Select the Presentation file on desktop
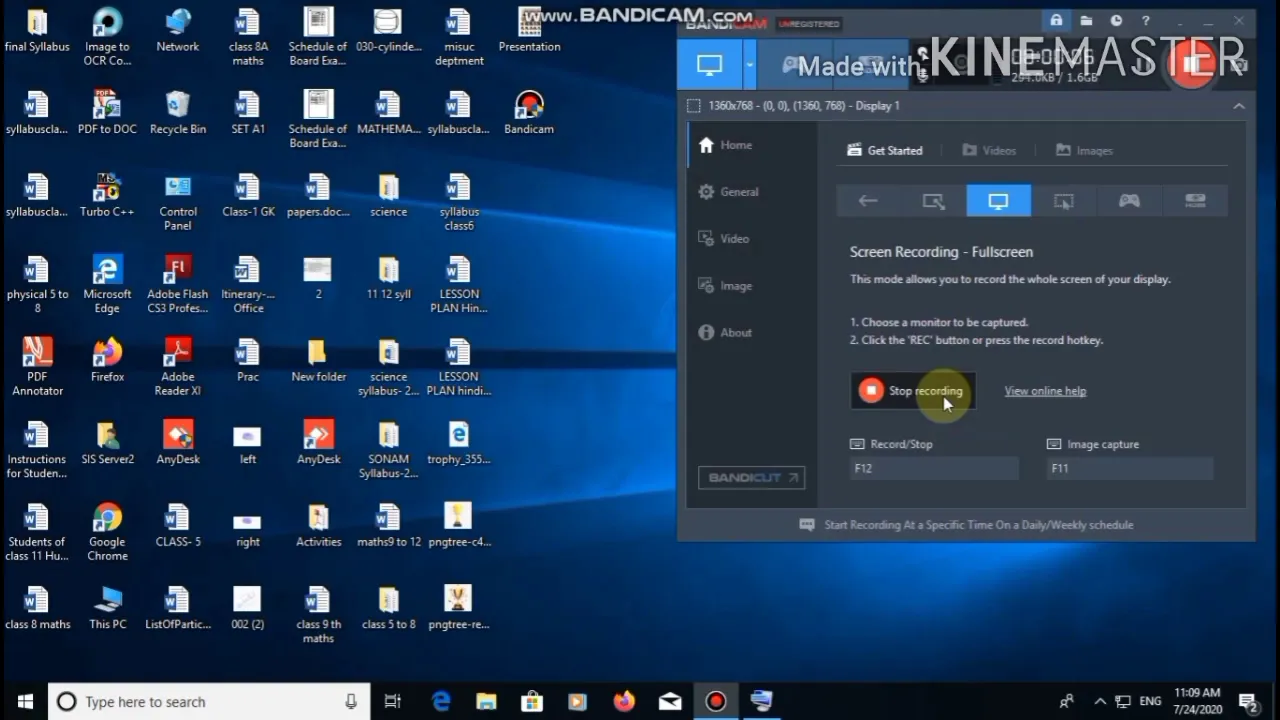This screenshot has width=1280, height=720. tap(529, 30)
